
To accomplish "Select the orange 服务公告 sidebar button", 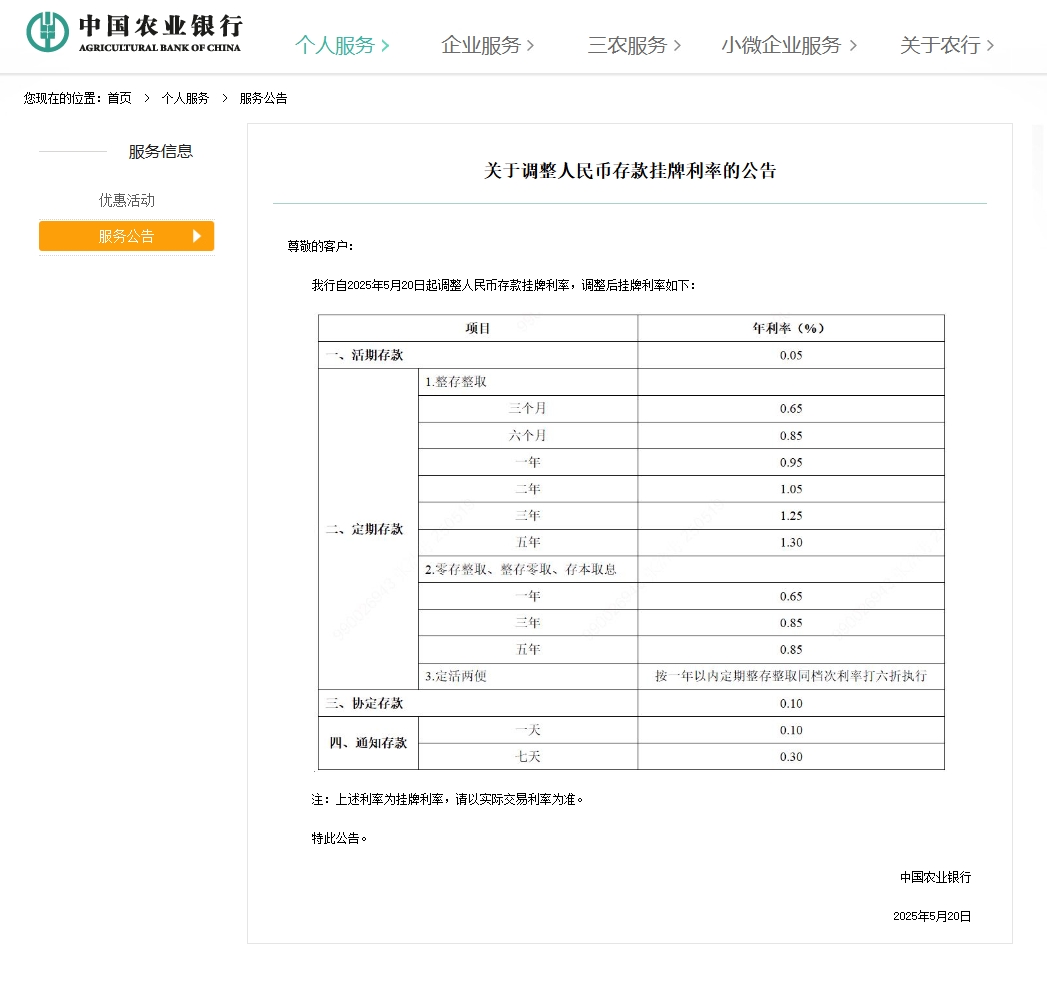I will coord(126,236).
